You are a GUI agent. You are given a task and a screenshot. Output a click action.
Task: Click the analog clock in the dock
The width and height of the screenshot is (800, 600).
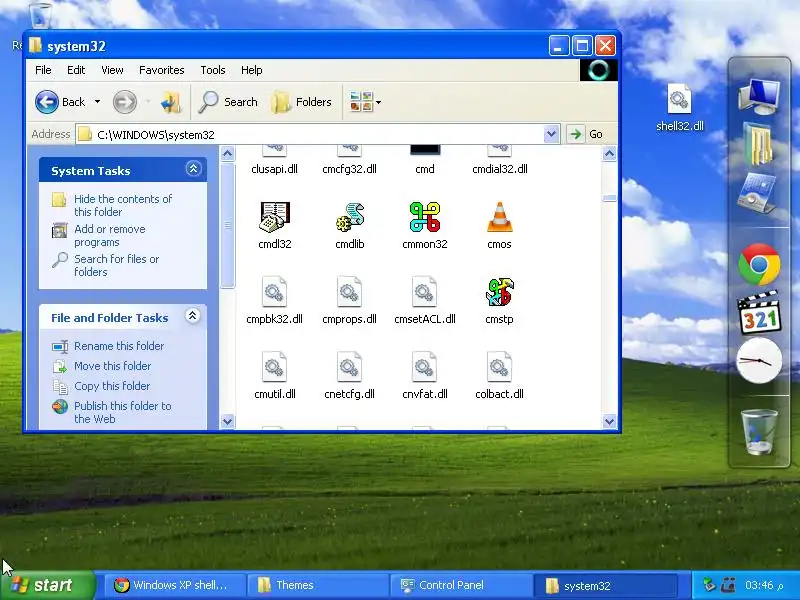[x=759, y=361]
